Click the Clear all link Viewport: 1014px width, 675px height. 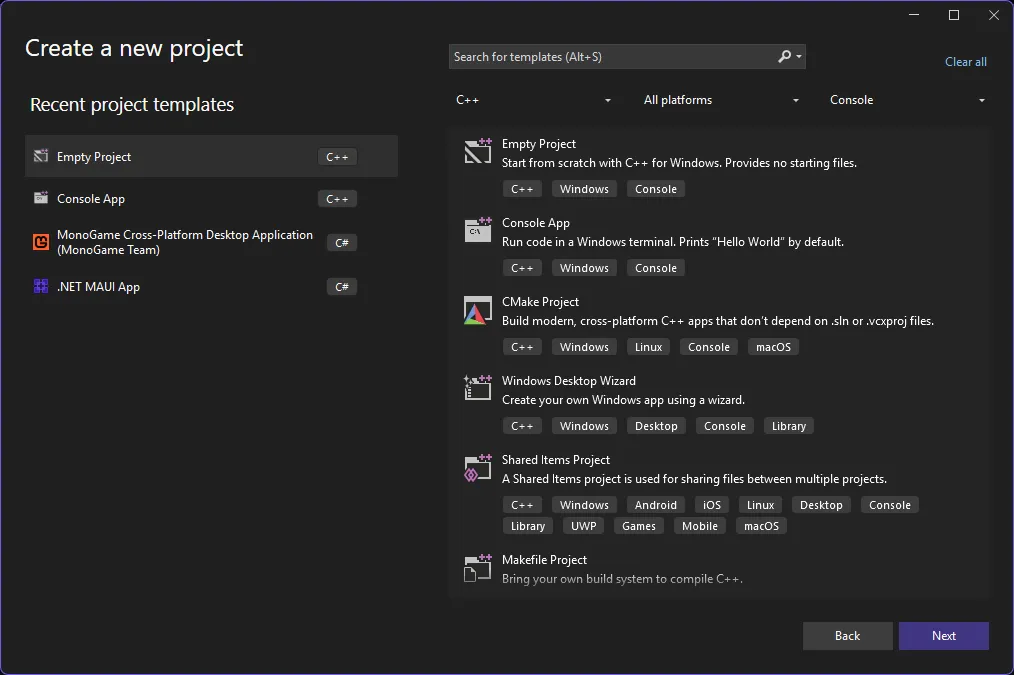click(965, 62)
